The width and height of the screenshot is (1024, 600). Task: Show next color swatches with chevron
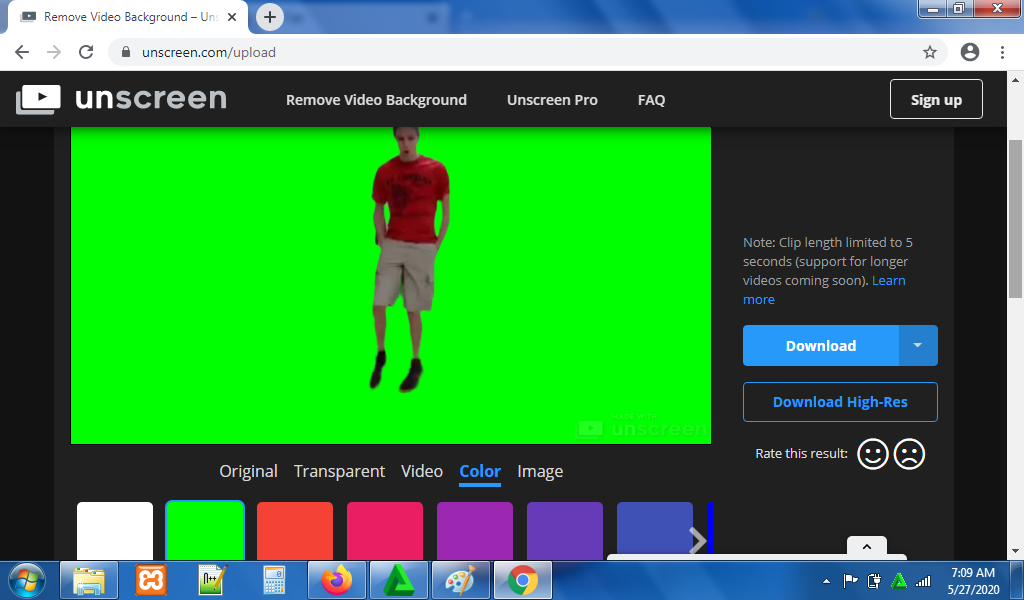[x=697, y=540]
